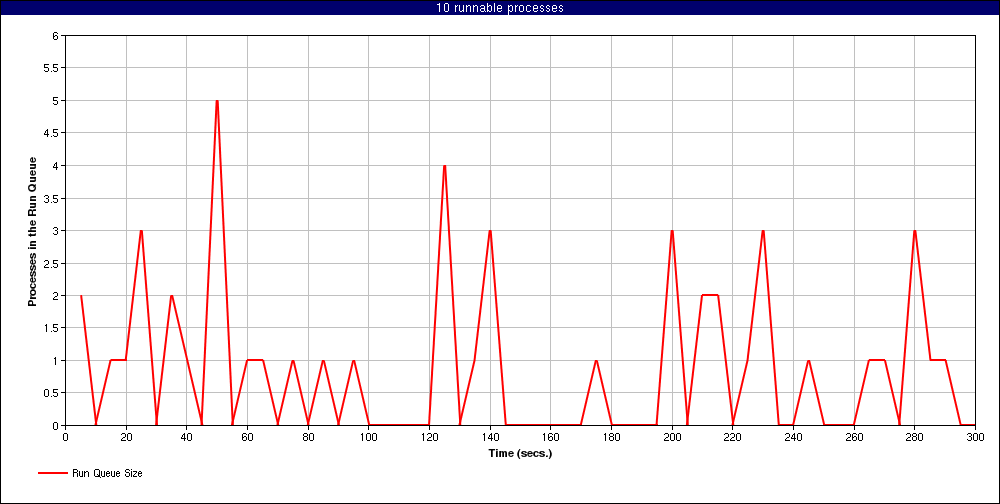Click the y-axis tick label "0.5"
The height and width of the screenshot is (504, 1000).
click(x=52, y=393)
